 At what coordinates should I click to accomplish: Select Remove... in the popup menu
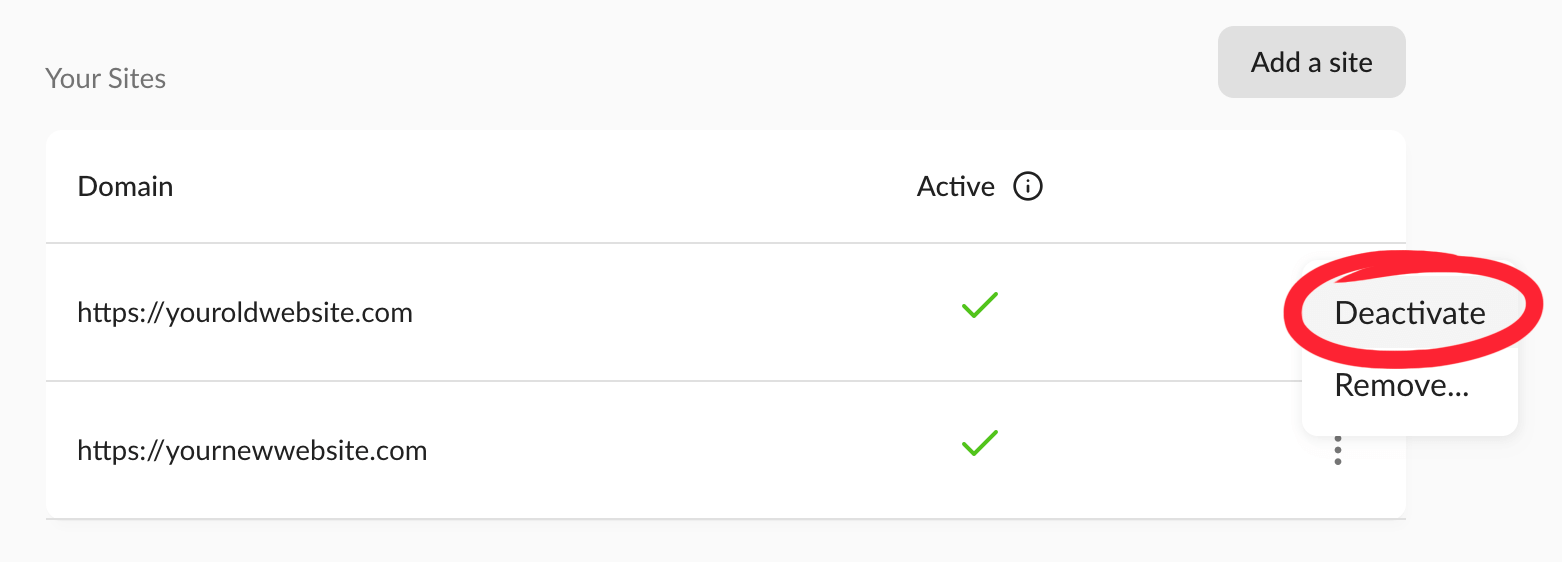click(x=1401, y=385)
